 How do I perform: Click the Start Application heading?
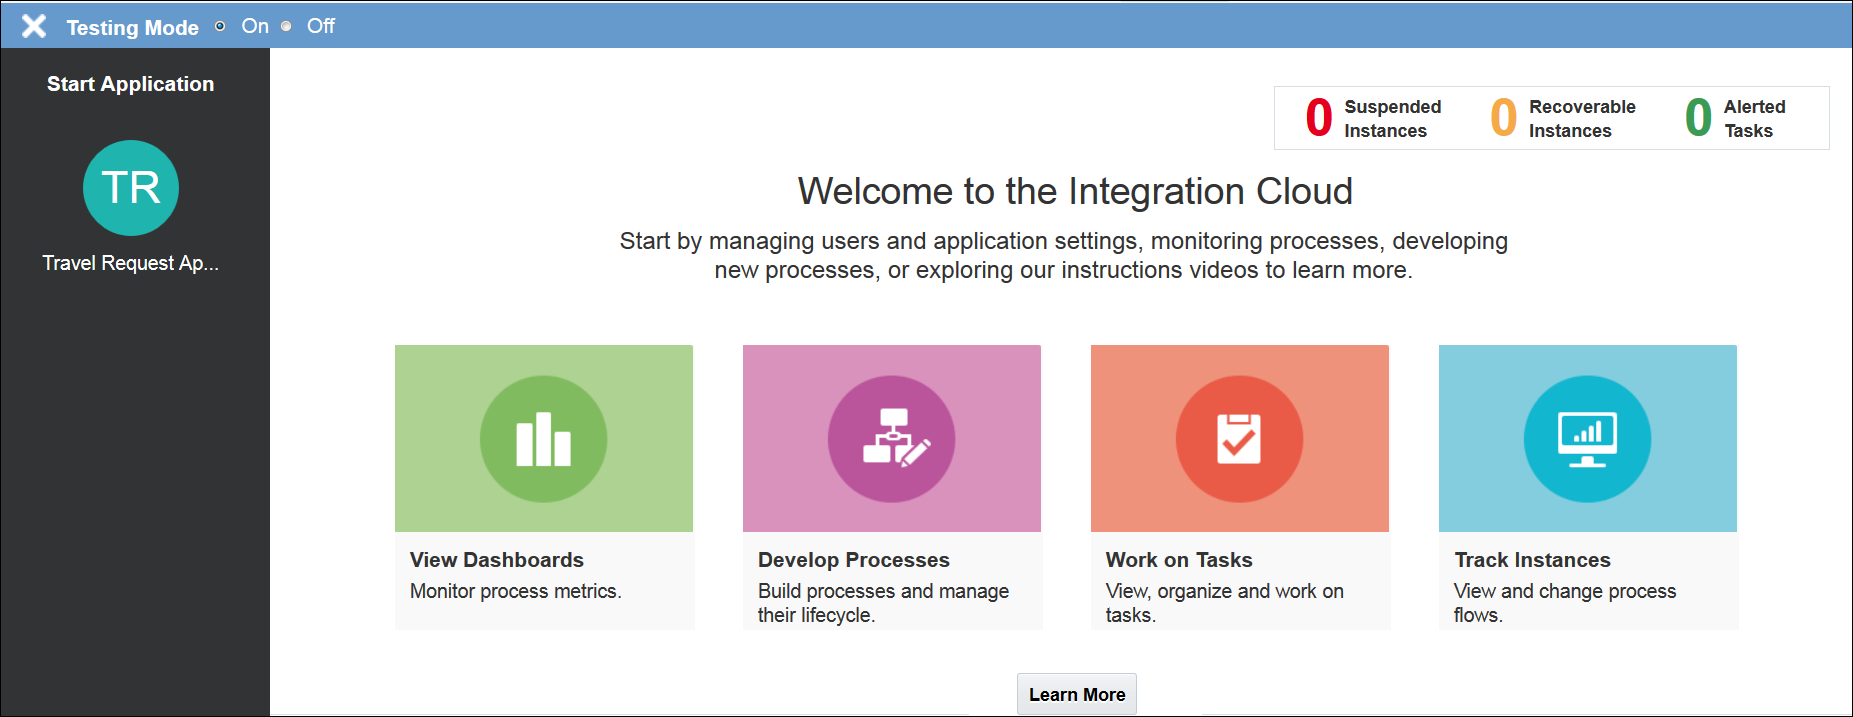131,84
